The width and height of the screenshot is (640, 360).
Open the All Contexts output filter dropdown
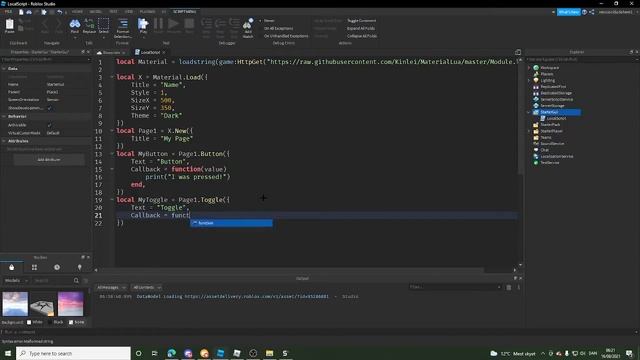[147, 287]
